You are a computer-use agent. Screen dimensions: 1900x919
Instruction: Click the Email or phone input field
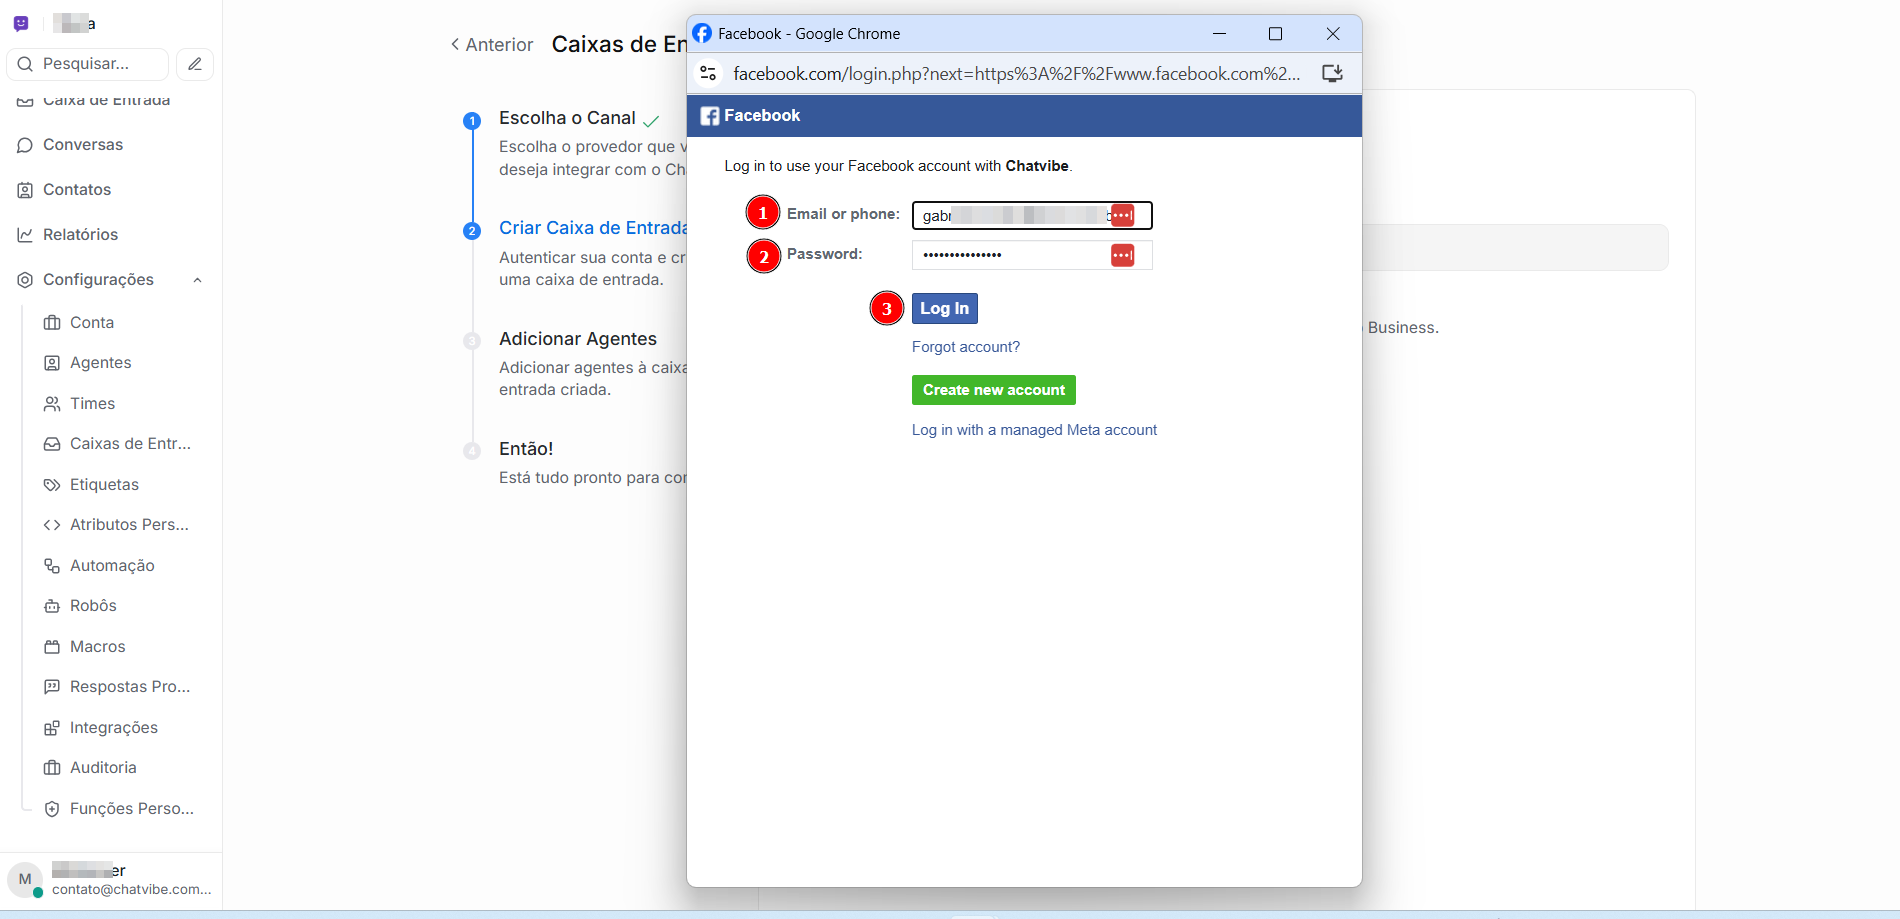1032,215
